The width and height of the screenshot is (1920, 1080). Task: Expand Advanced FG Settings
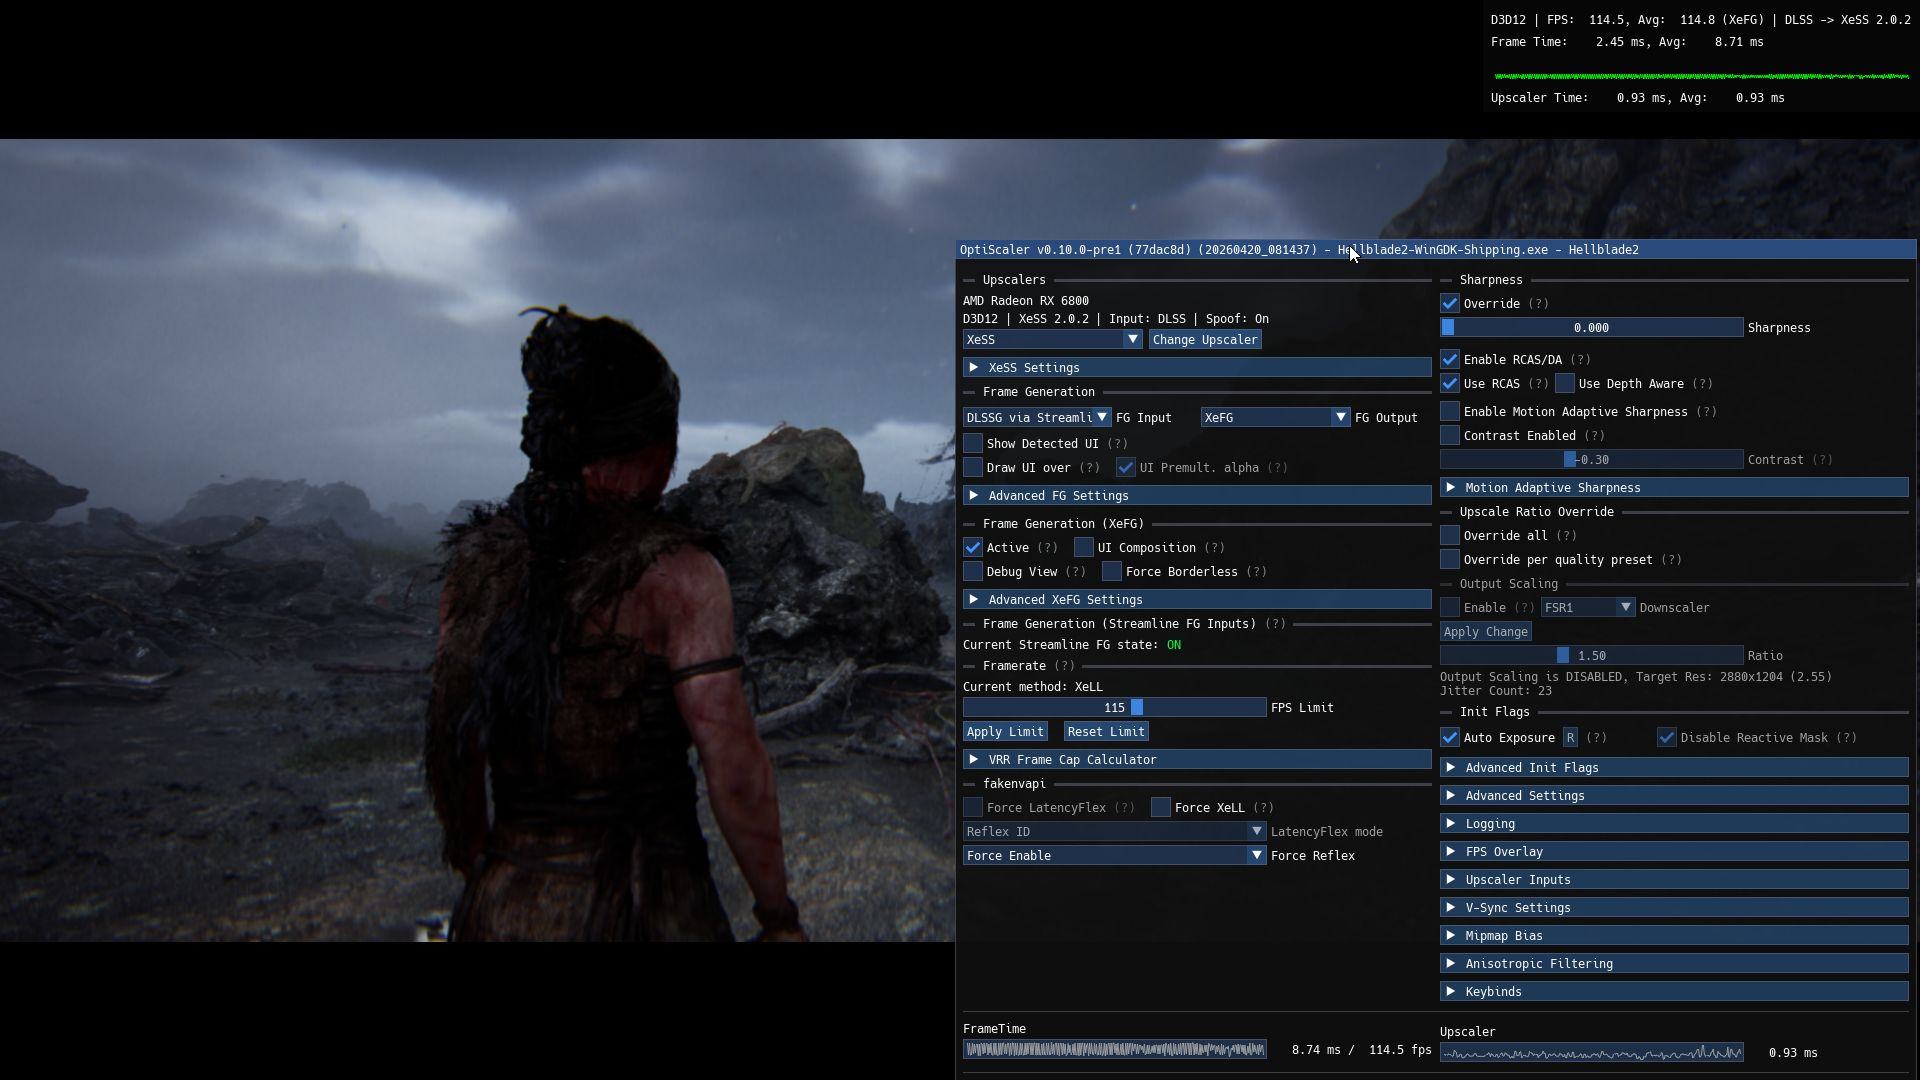(1197, 496)
